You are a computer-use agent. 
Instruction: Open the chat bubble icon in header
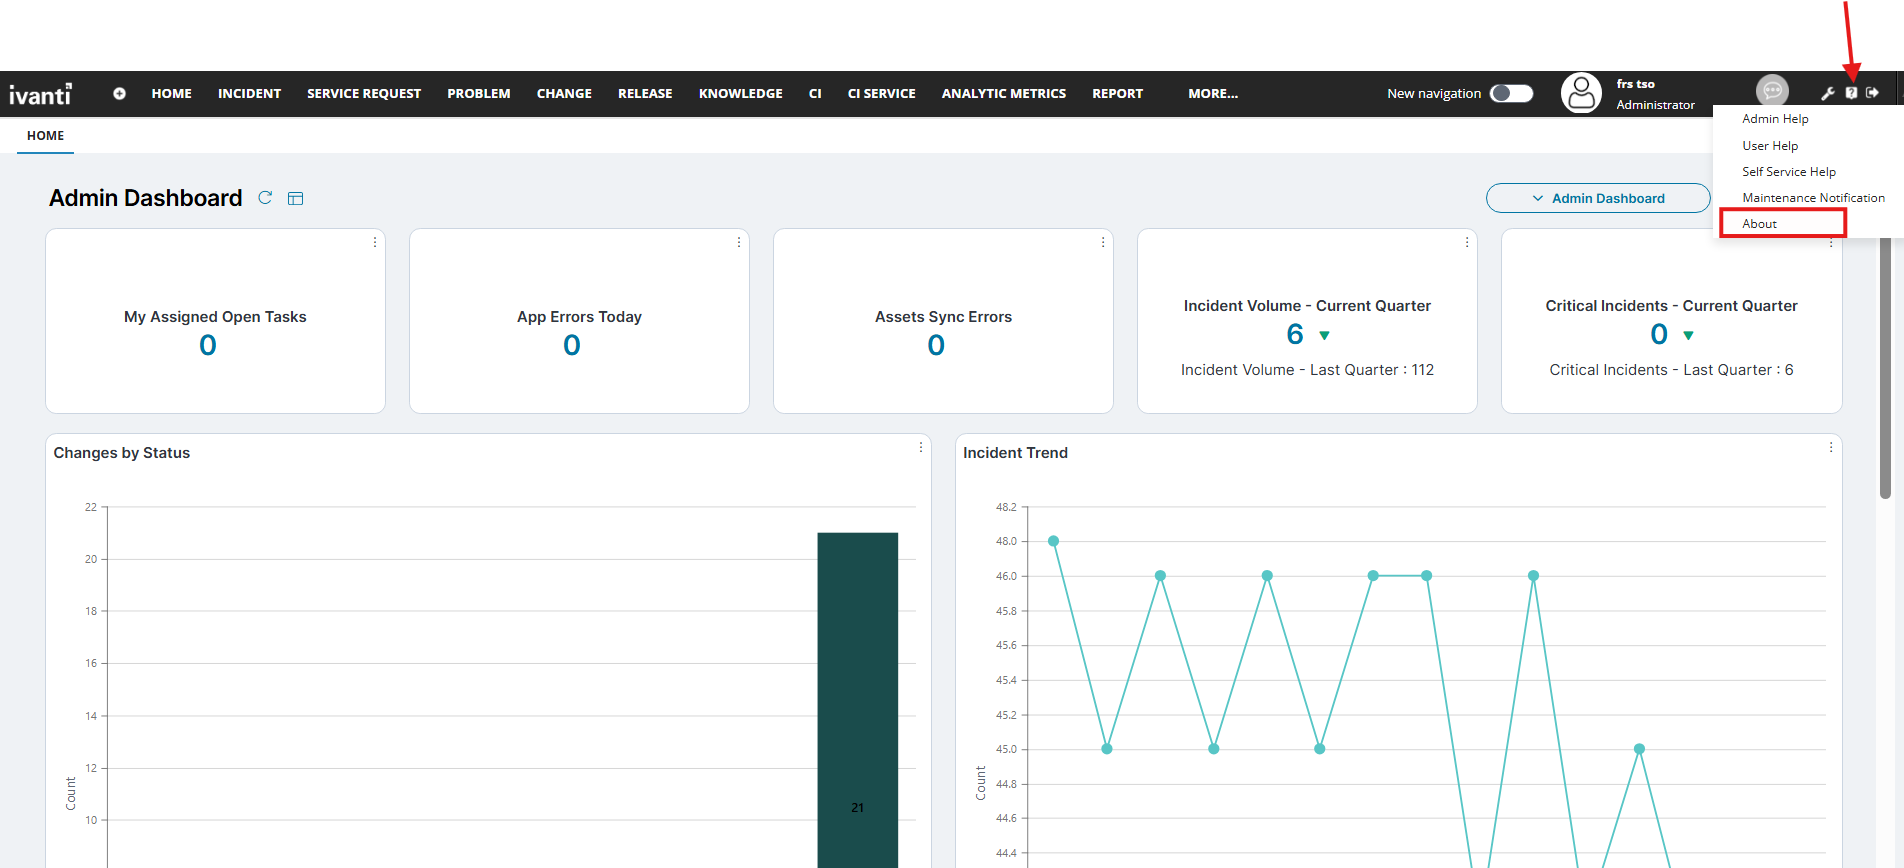pos(1771,91)
